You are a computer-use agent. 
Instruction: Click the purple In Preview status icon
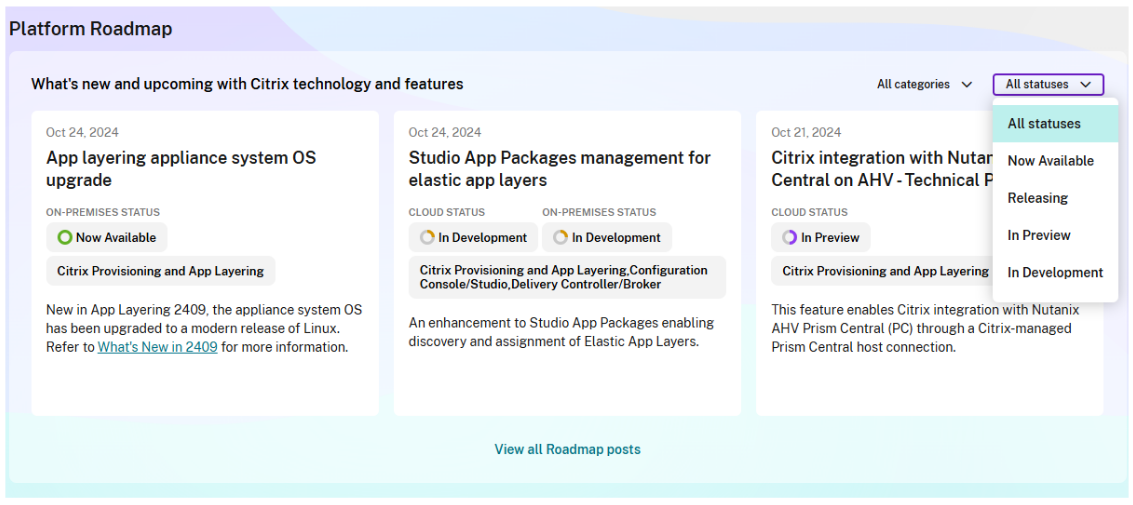pos(790,238)
